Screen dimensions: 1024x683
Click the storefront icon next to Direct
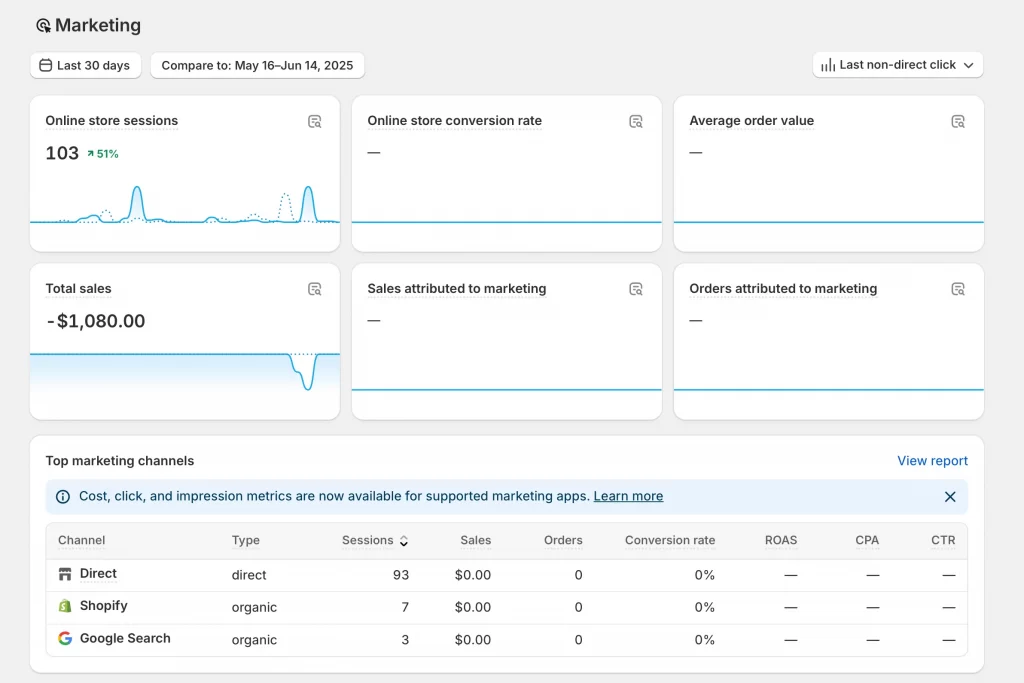click(x=65, y=575)
